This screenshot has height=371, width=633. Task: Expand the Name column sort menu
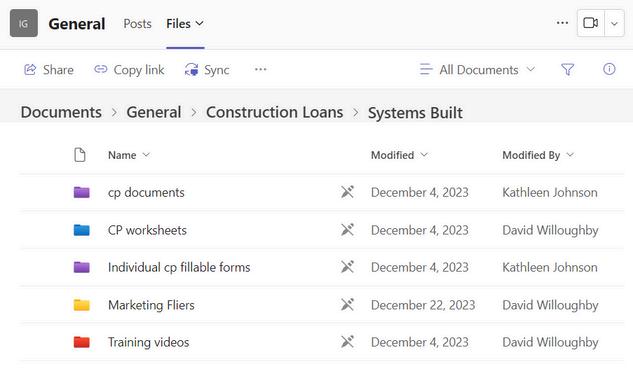pyautogui.click(x=129, y=155)
